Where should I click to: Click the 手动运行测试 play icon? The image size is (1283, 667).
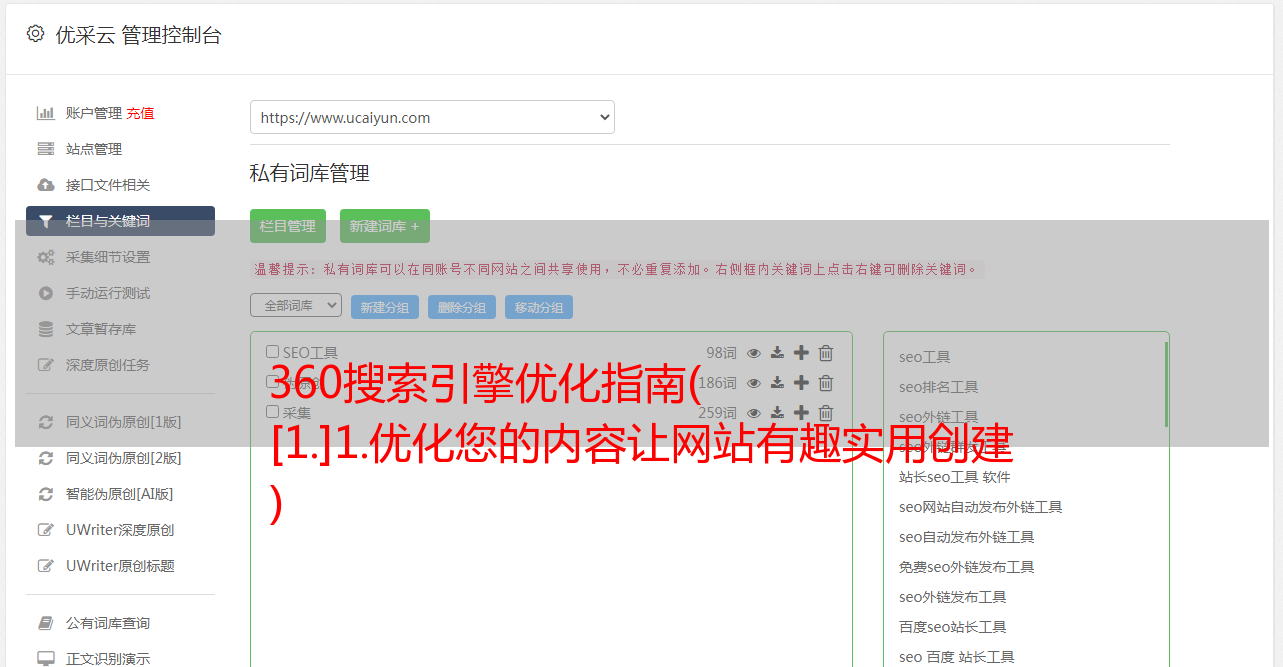click(46, 293)
